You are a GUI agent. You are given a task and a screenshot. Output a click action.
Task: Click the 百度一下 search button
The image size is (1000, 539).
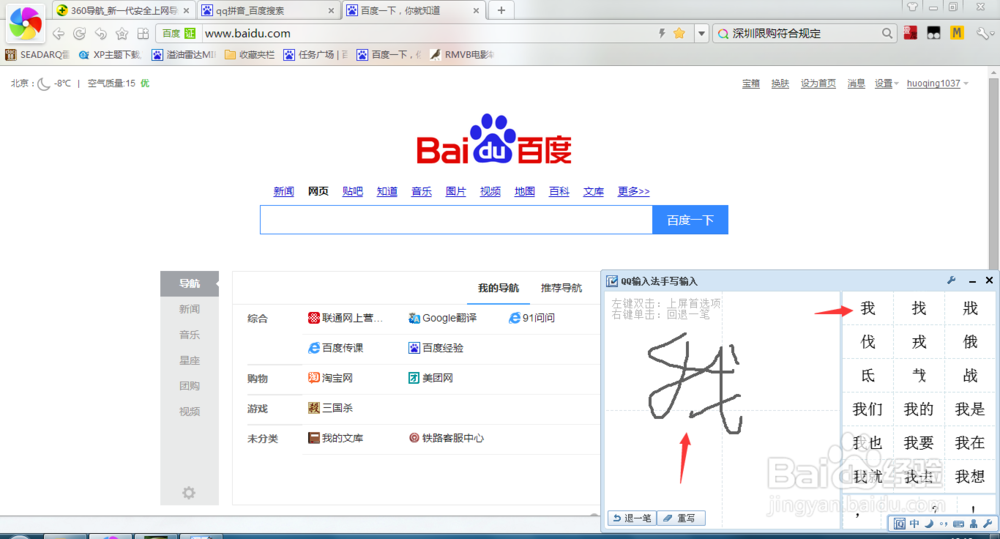tap(690, 220)
